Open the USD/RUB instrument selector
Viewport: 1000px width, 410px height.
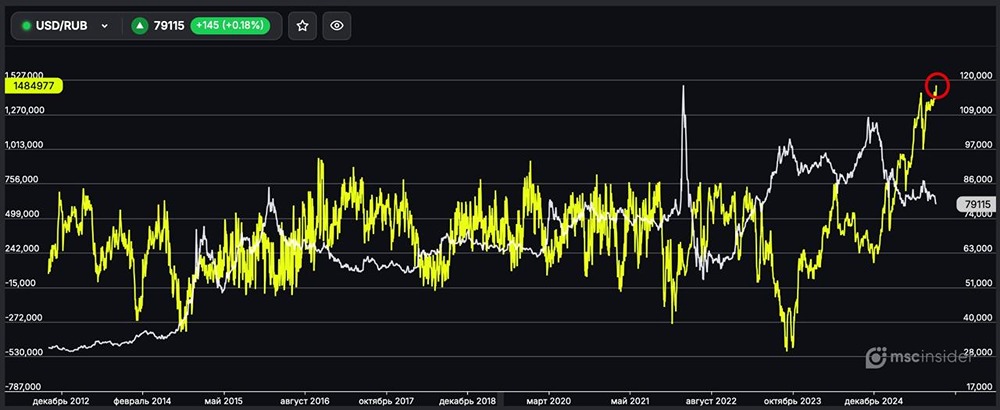coord(66,26)
